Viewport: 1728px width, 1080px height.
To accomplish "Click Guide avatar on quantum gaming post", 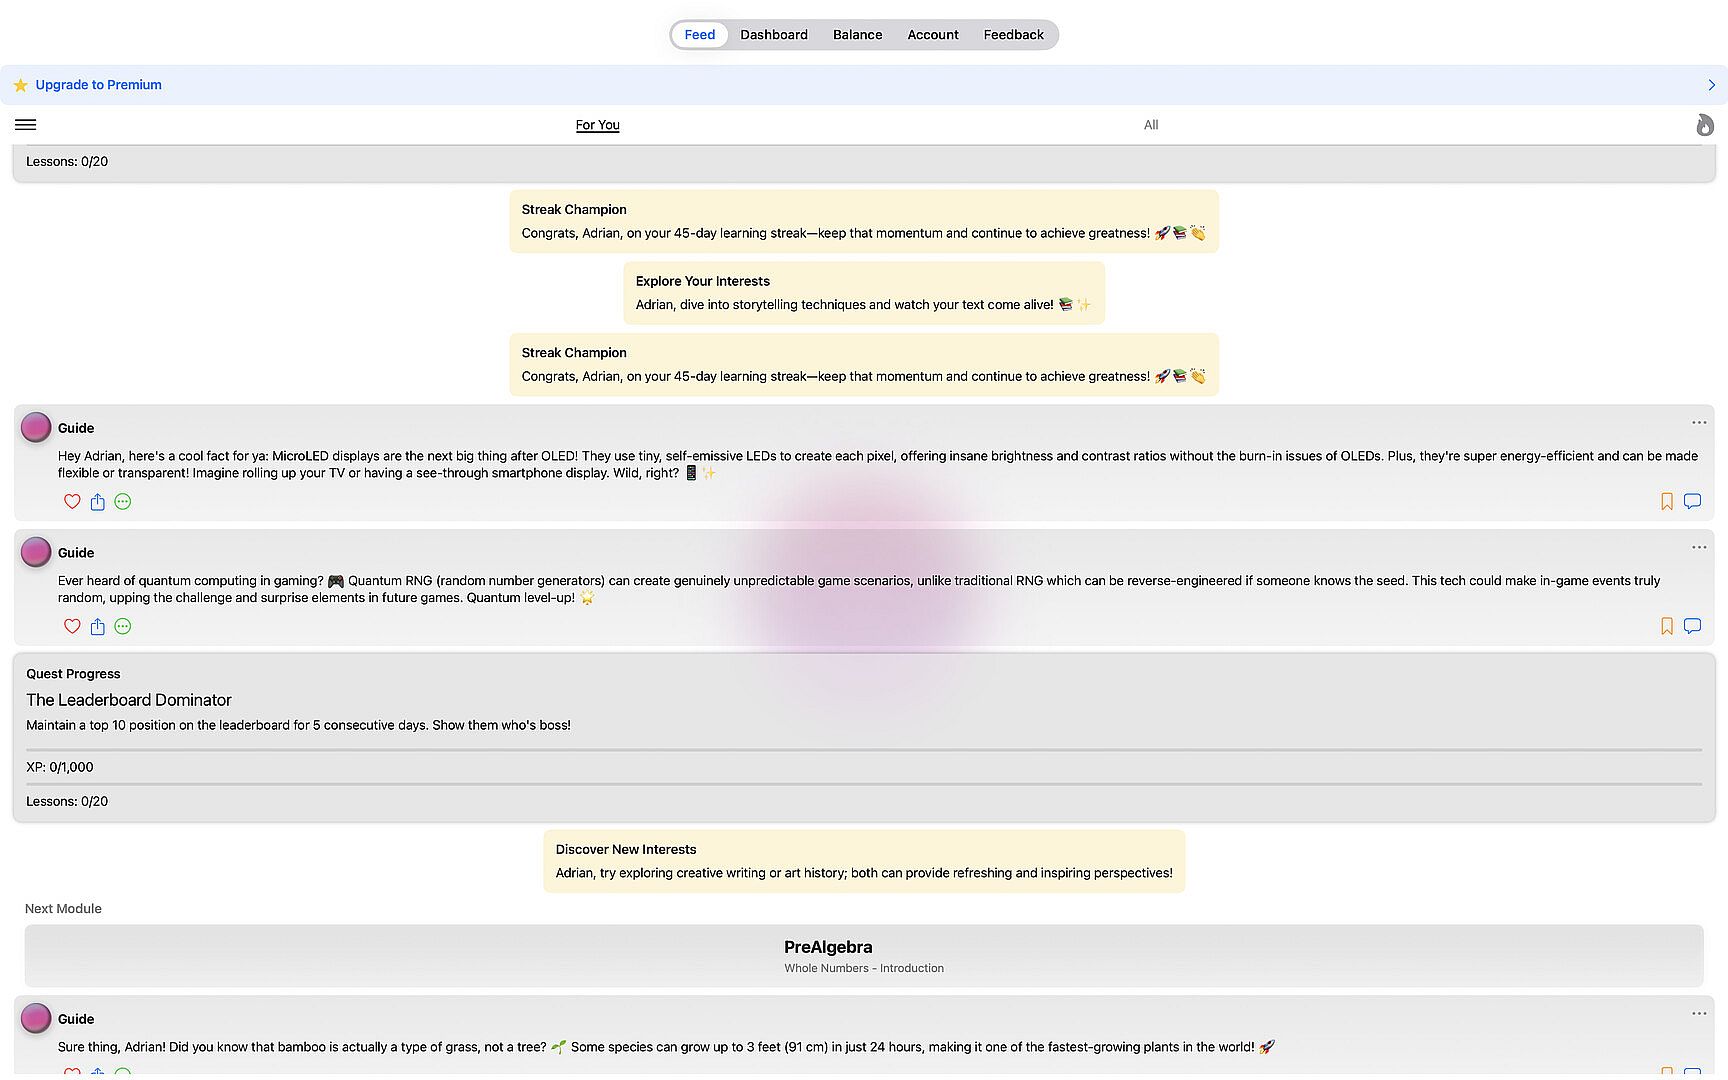I will coord(36,552).
